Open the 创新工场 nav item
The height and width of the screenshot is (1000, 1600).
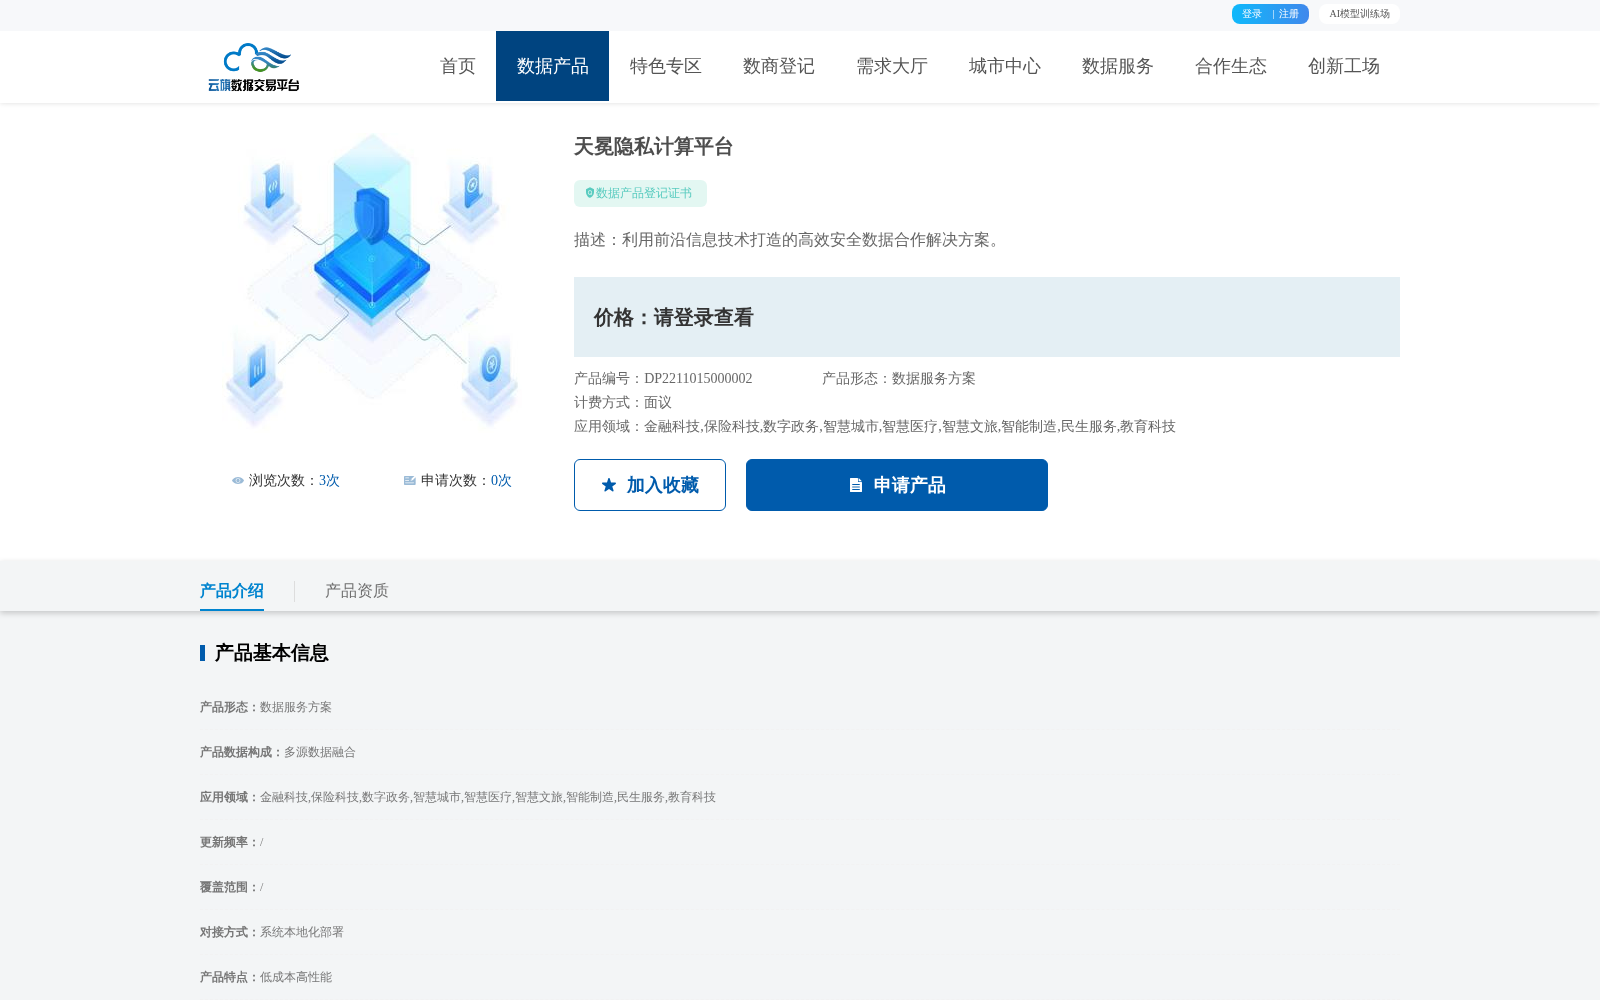[1344, 66]
